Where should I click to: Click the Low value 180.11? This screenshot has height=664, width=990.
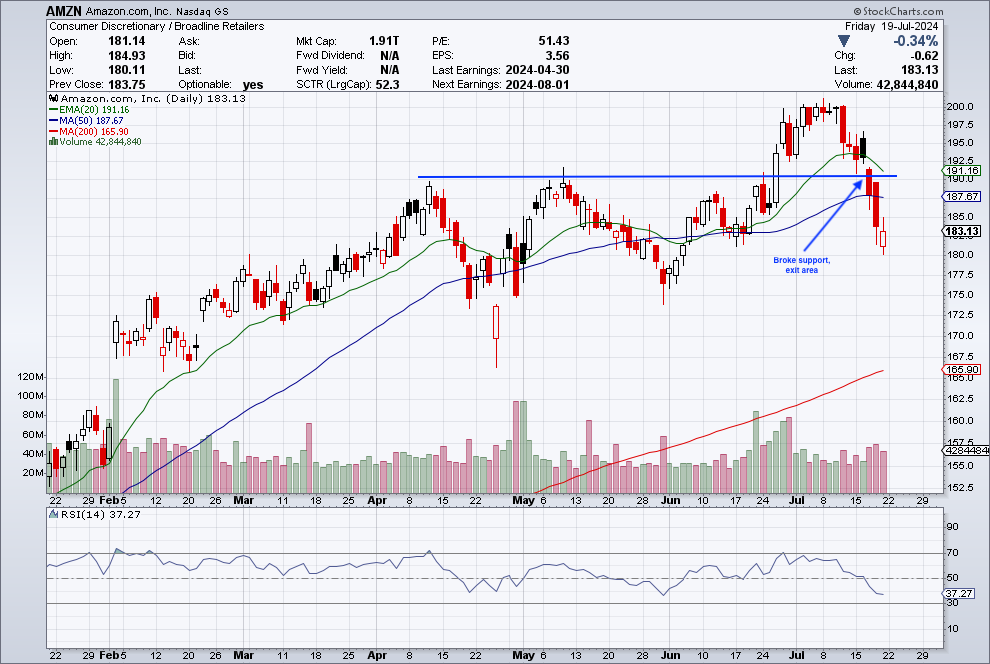pyautogui.click(x=127, y=70)
